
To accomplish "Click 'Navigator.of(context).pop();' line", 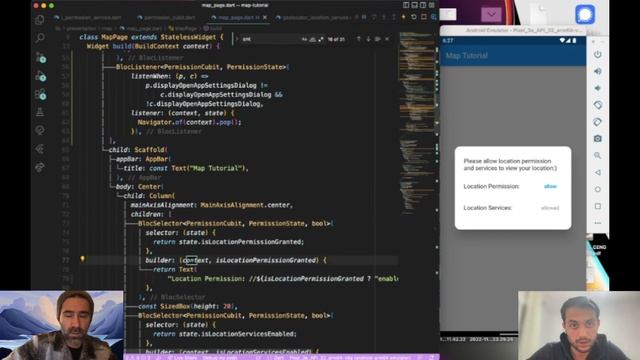I will point(189,122).
